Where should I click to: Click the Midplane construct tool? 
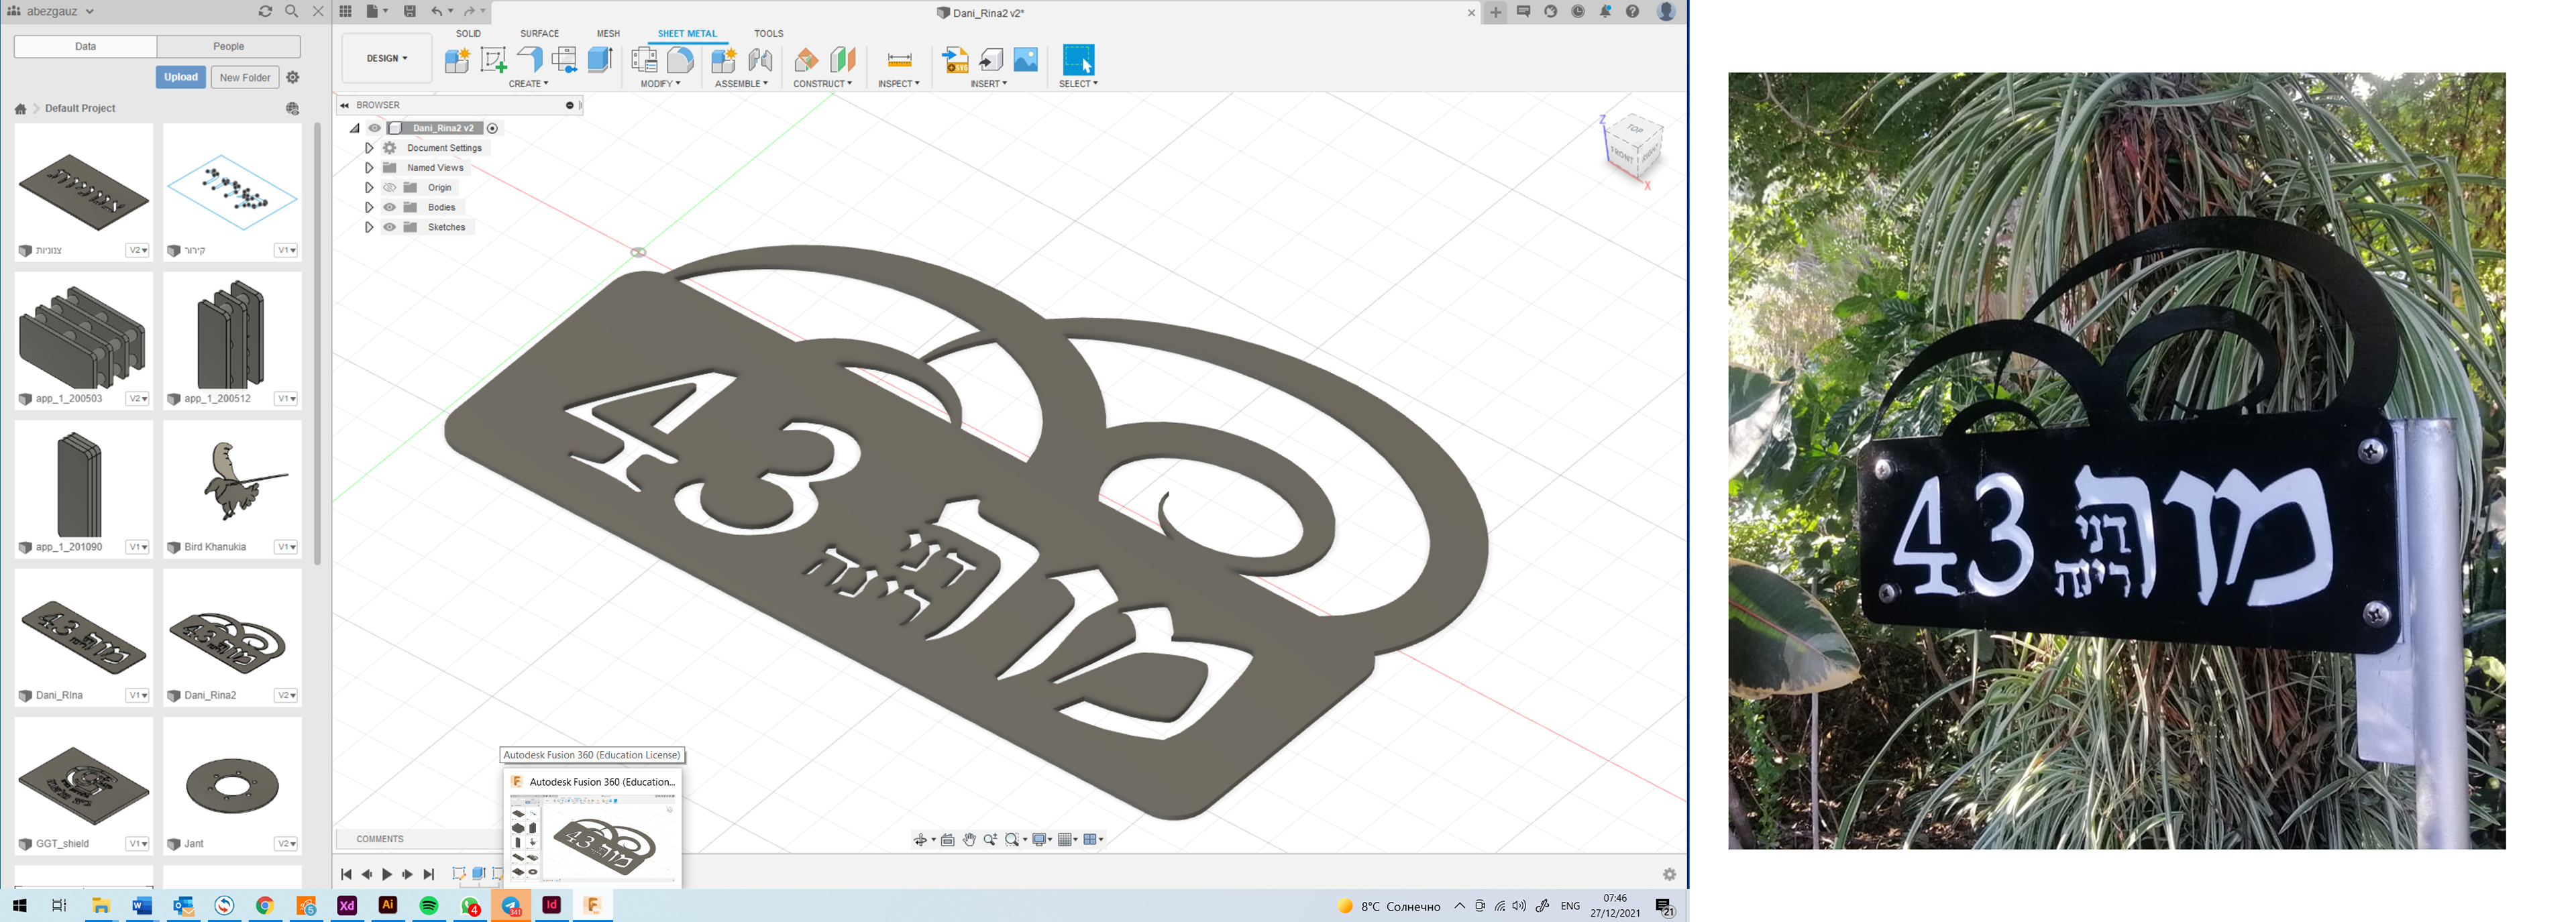tap(842, 60)
